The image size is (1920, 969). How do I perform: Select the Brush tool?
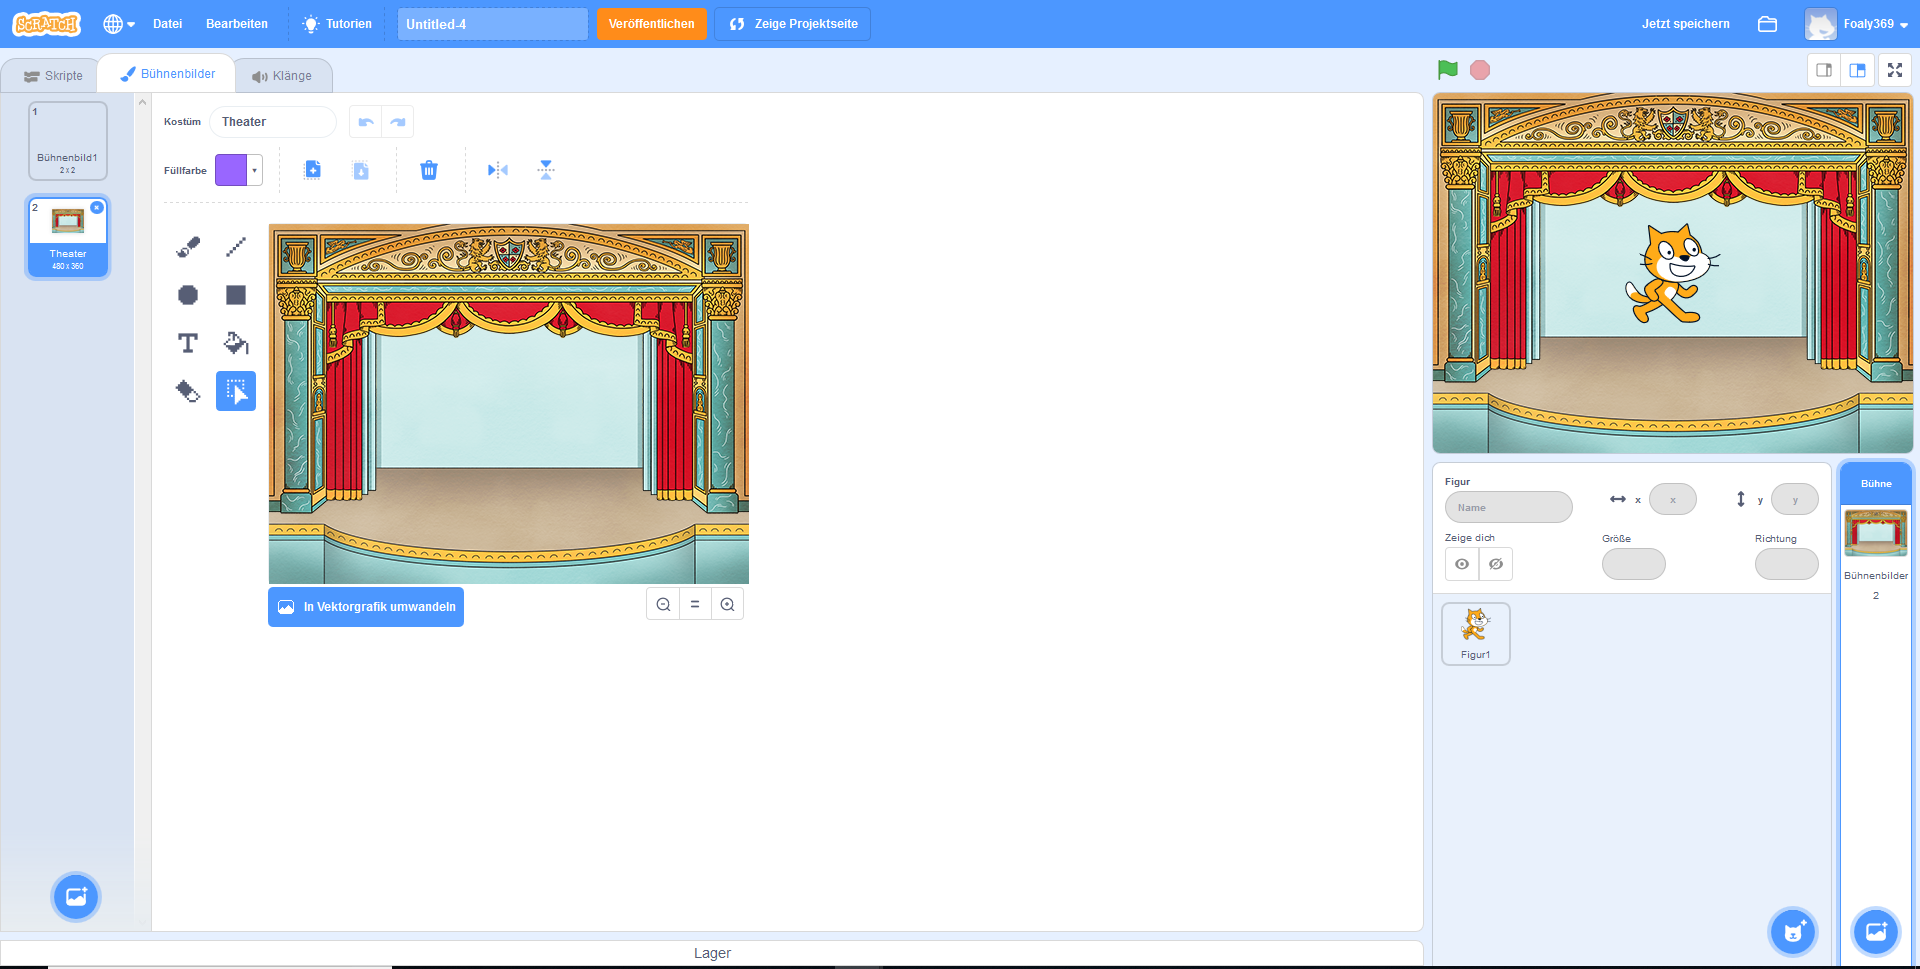188,247
